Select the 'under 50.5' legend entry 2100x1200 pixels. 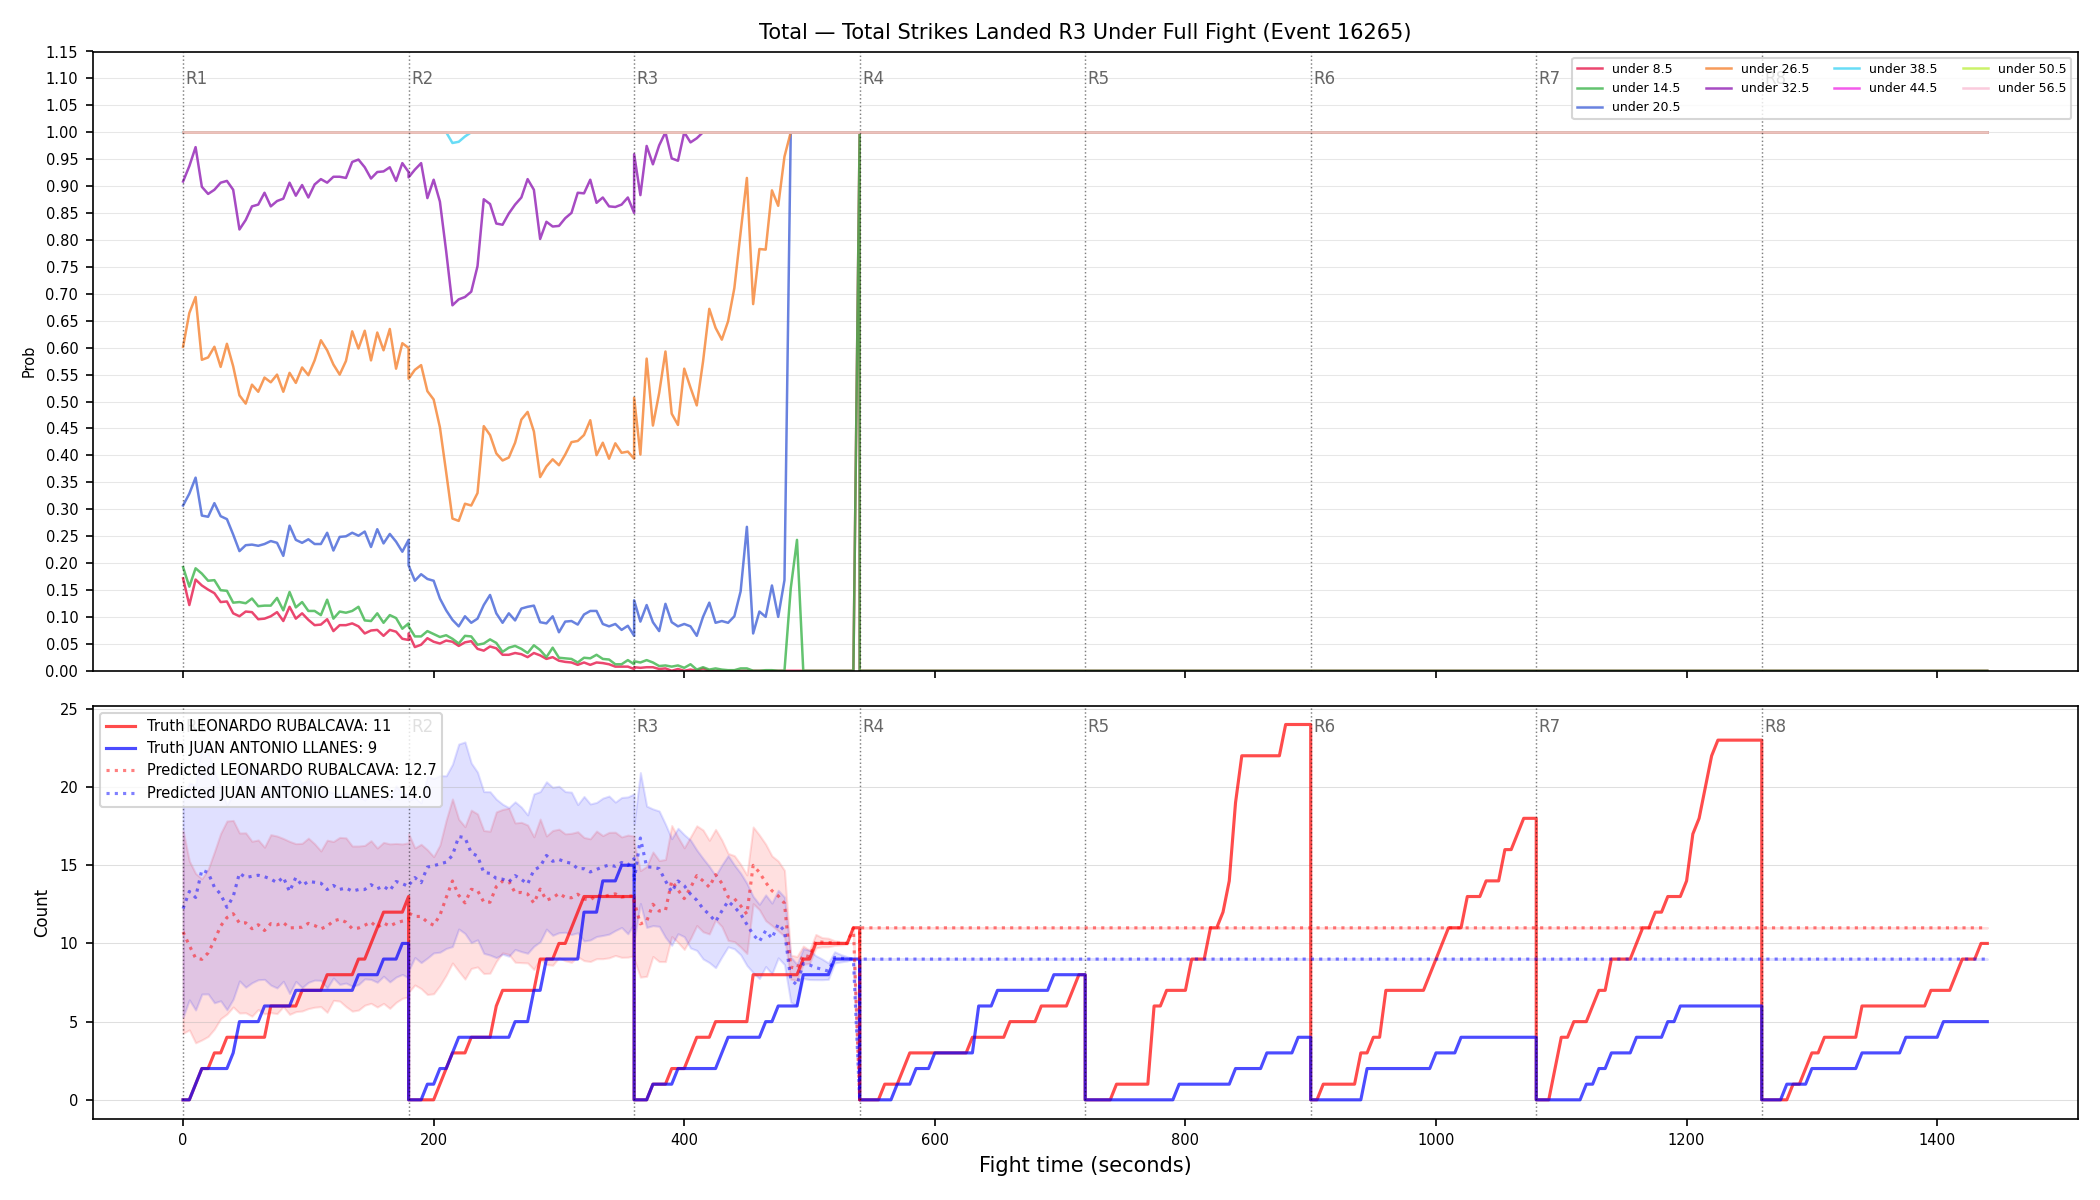(2014, 69)
